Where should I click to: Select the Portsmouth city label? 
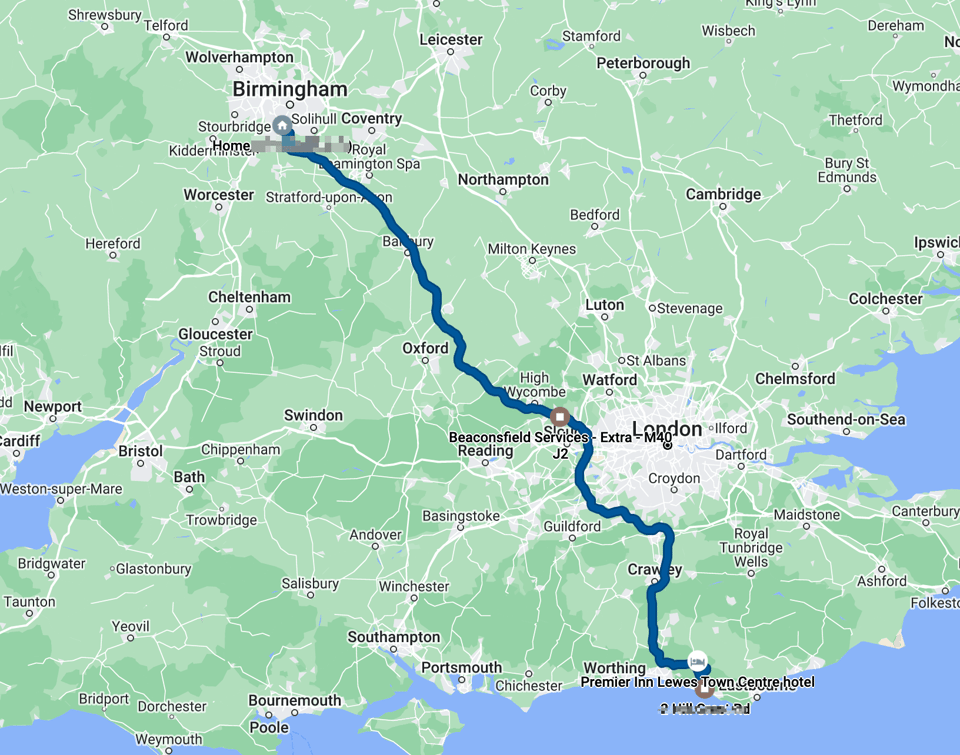[x=462, y=667]
